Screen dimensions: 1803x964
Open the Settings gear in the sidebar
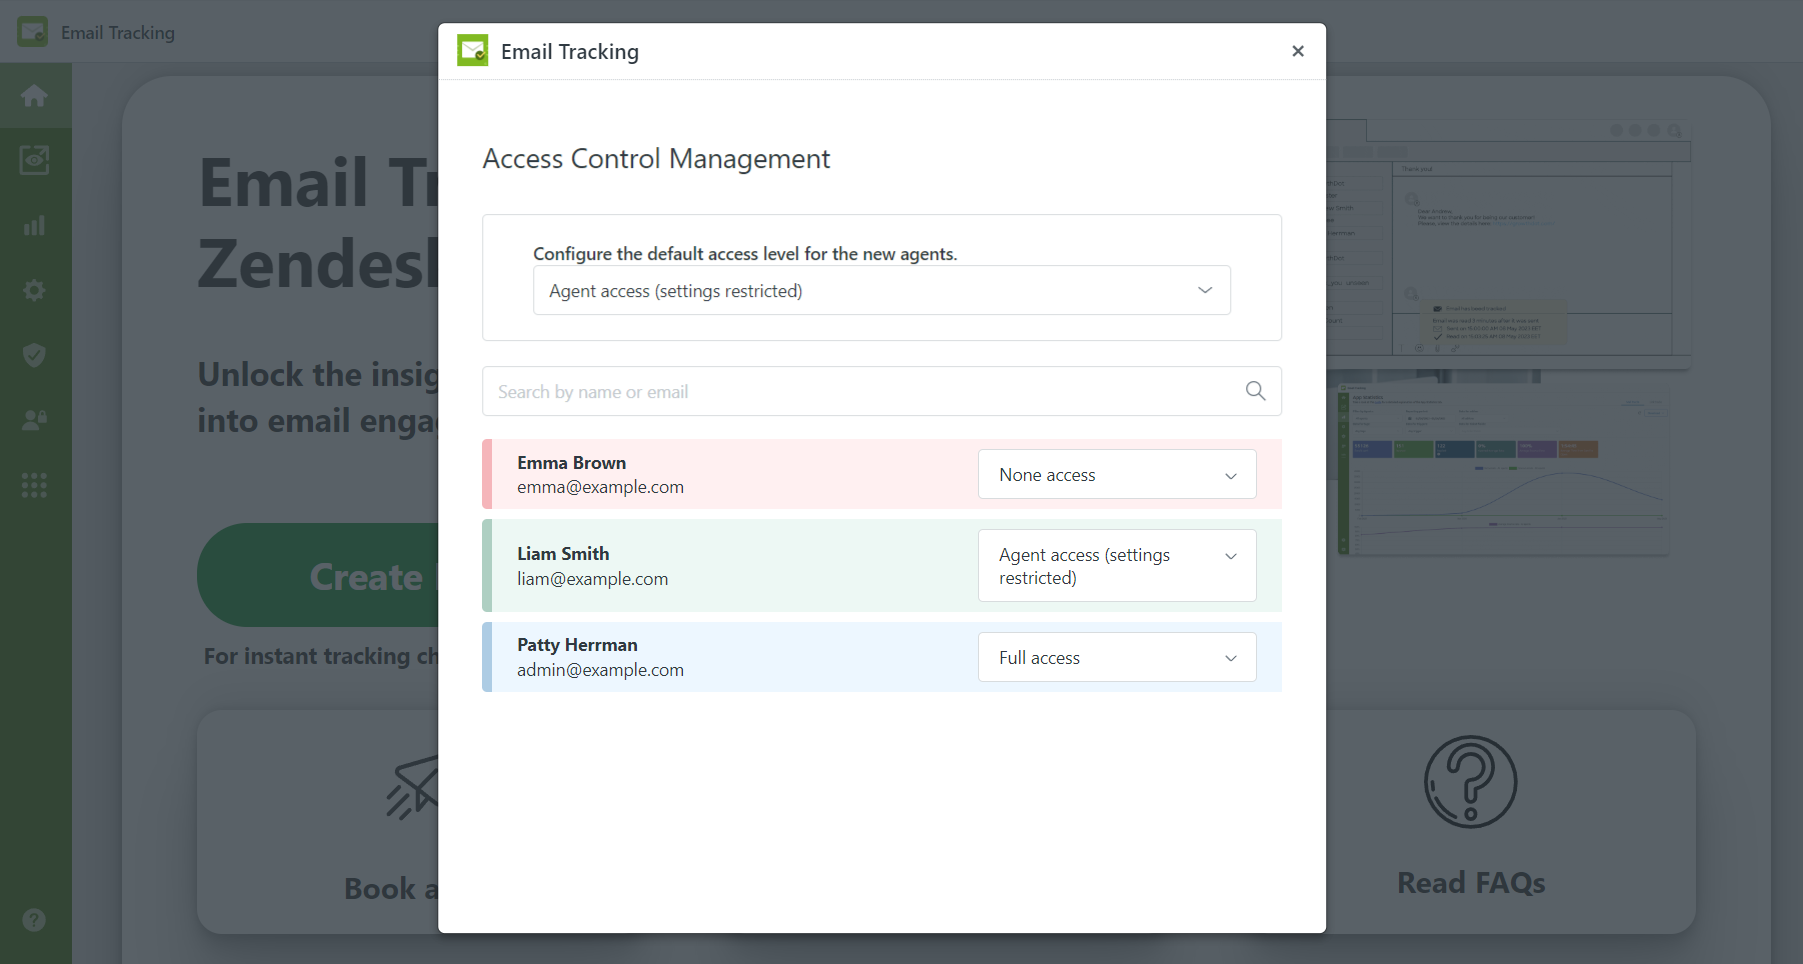35,290
